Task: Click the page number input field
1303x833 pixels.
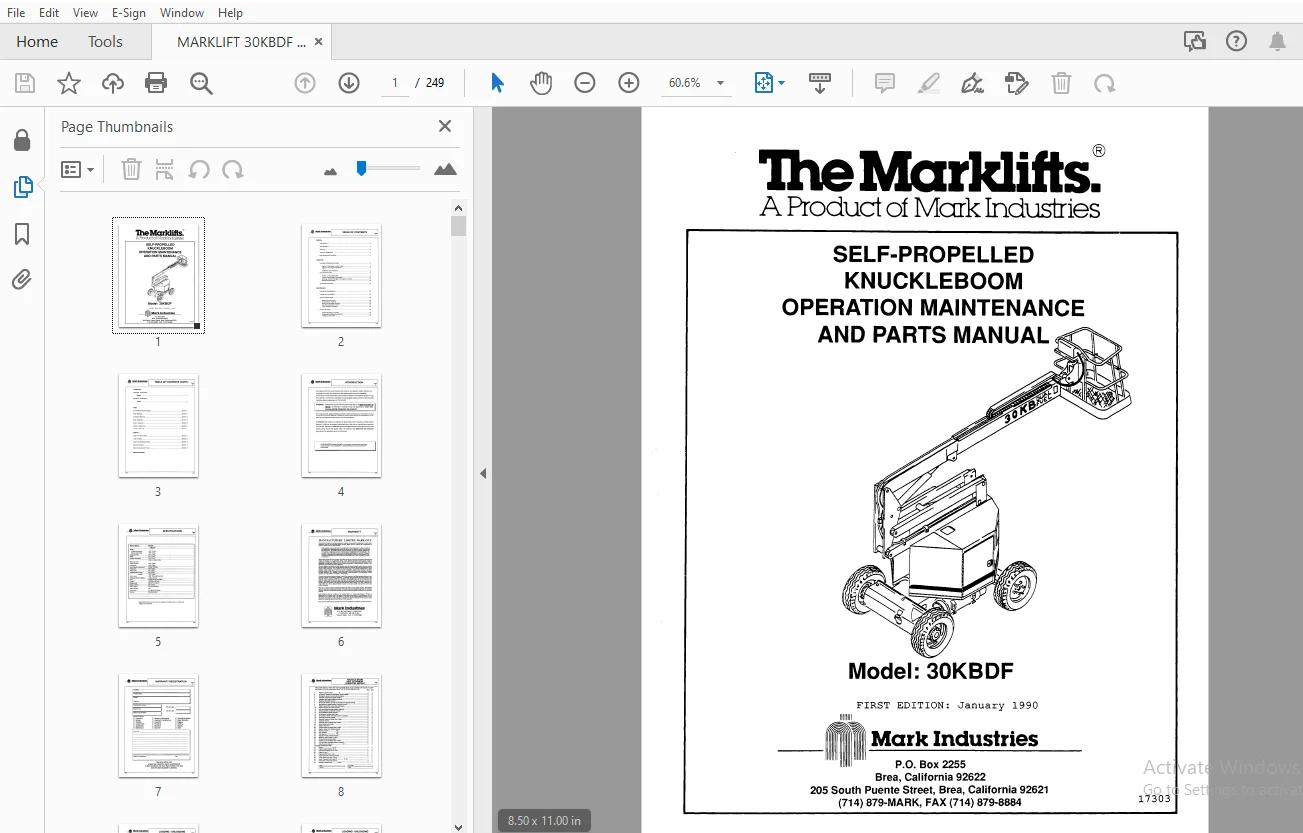Action: (x=395, y=83)
